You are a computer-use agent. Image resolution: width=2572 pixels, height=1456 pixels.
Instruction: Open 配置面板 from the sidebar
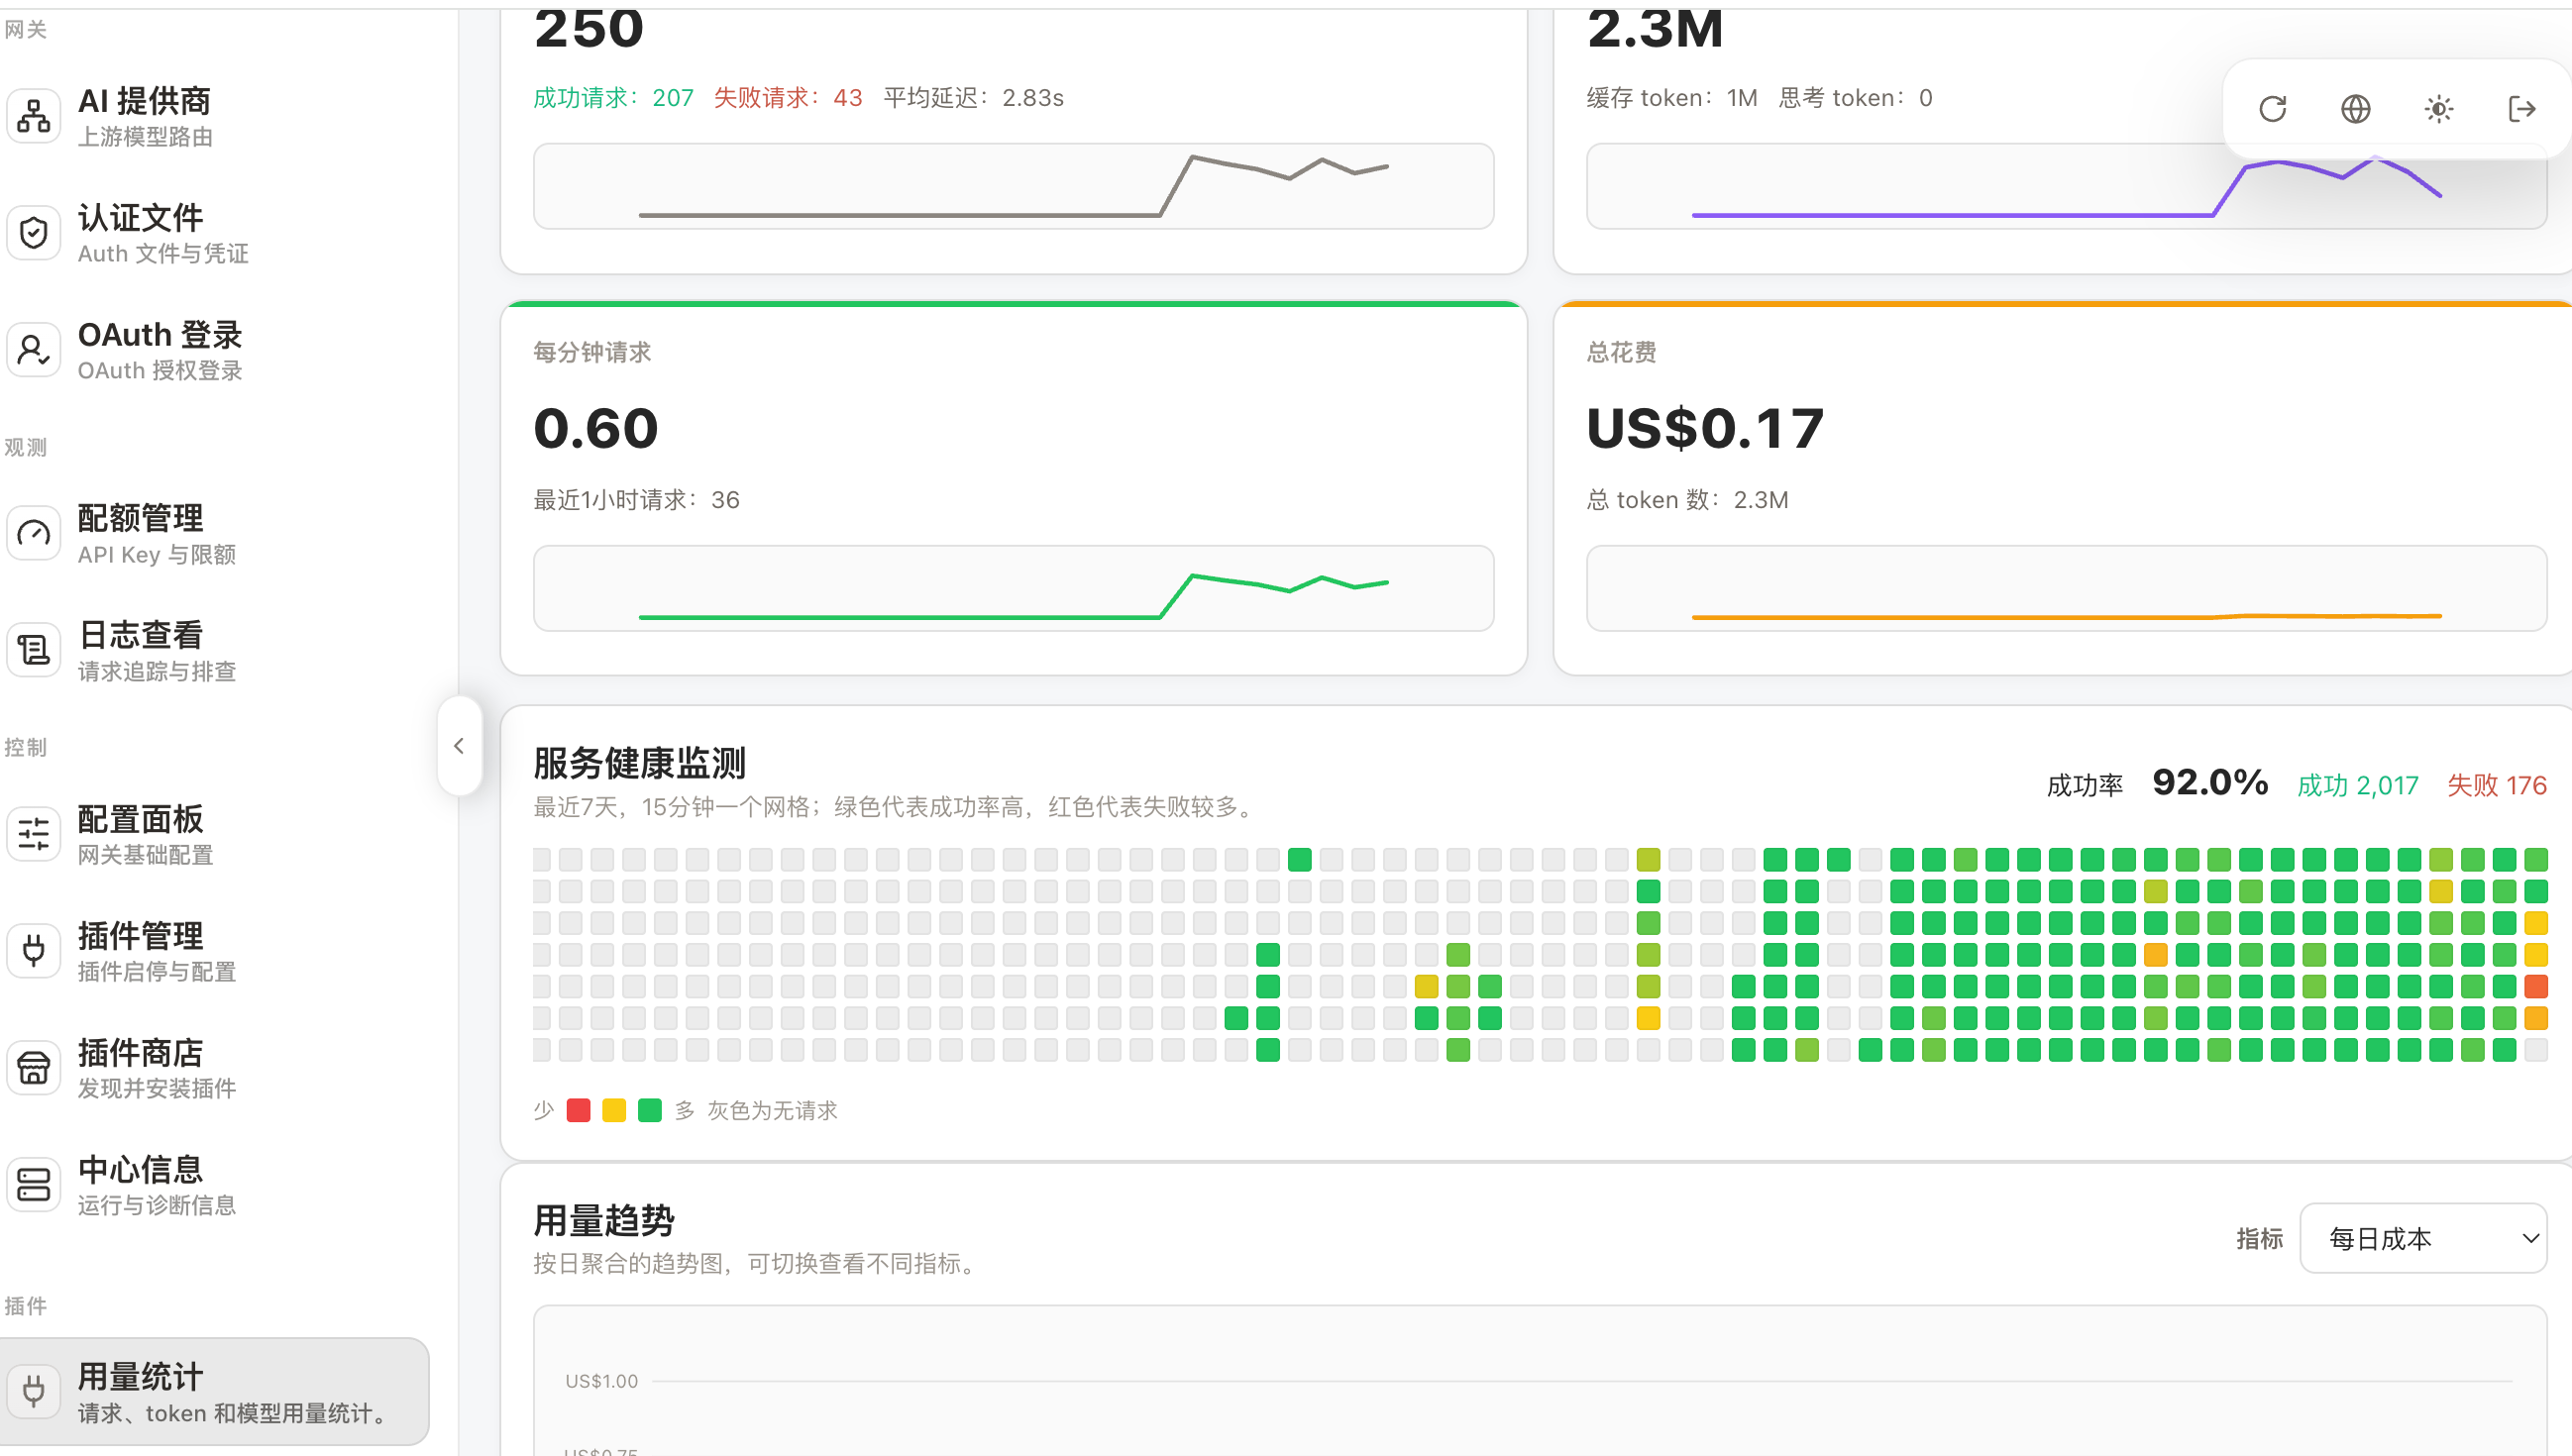click(215, 834)
